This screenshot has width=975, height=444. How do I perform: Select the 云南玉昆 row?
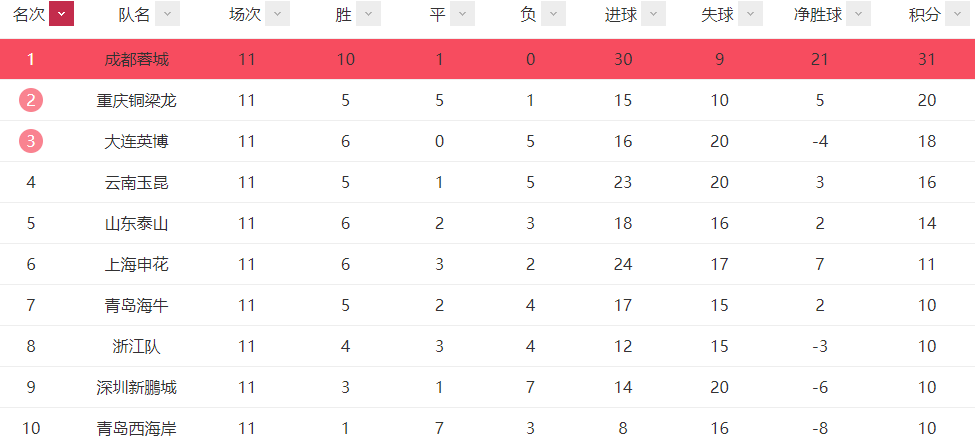pyautogui.click(x=488, y=182)
